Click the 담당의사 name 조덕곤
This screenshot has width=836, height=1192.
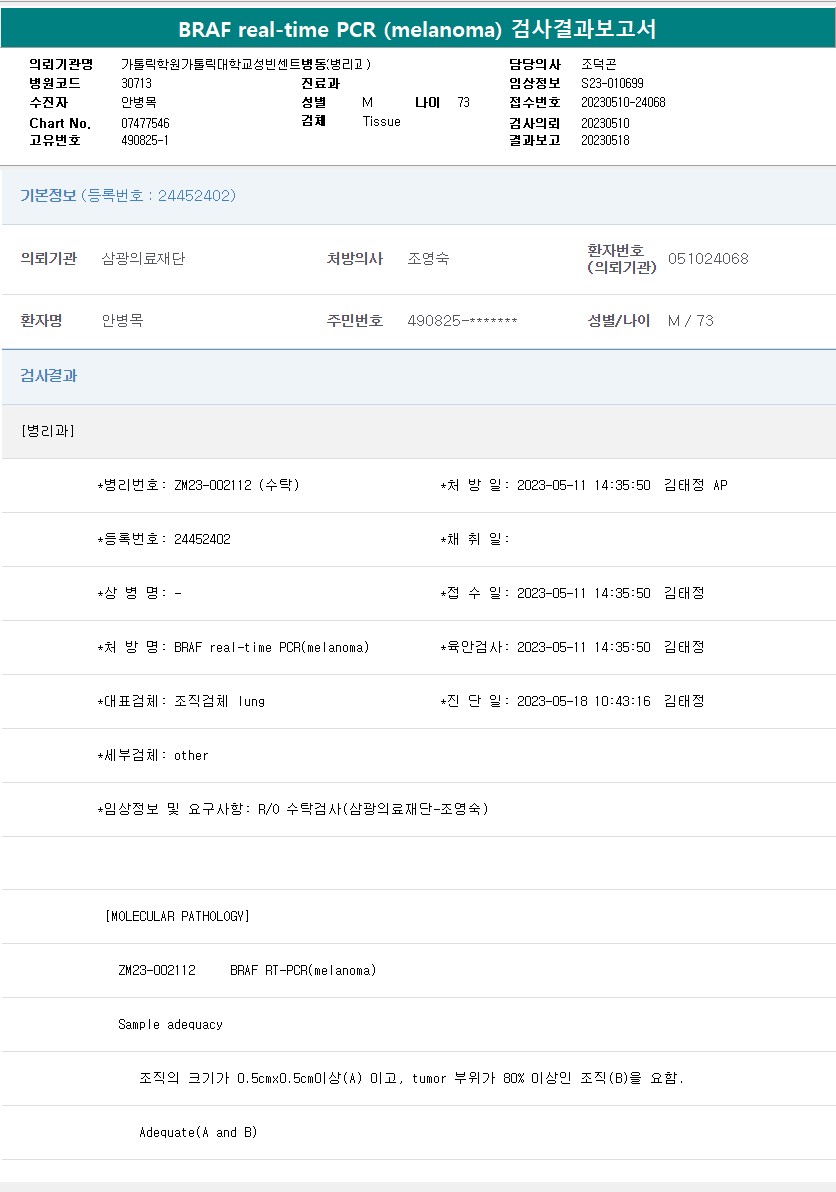point(598,64)
